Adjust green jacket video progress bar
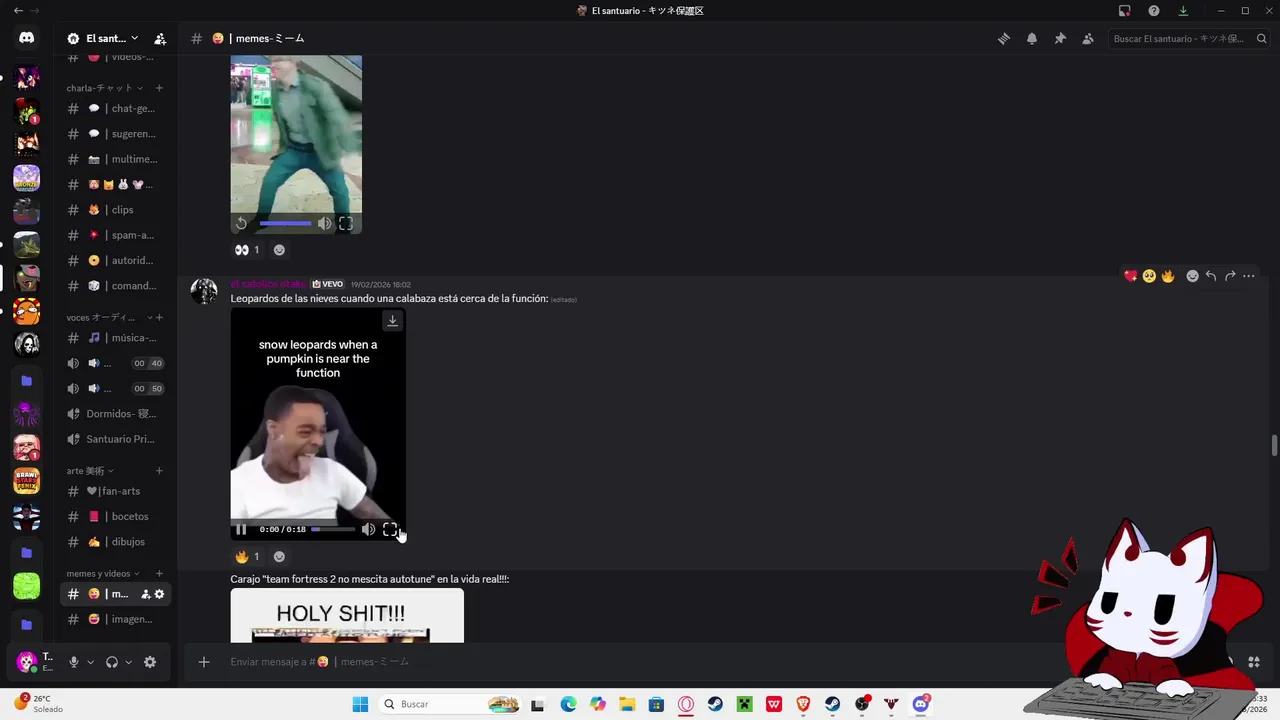The height and width of the screenshot is (720, 1280). coord(285,224)
